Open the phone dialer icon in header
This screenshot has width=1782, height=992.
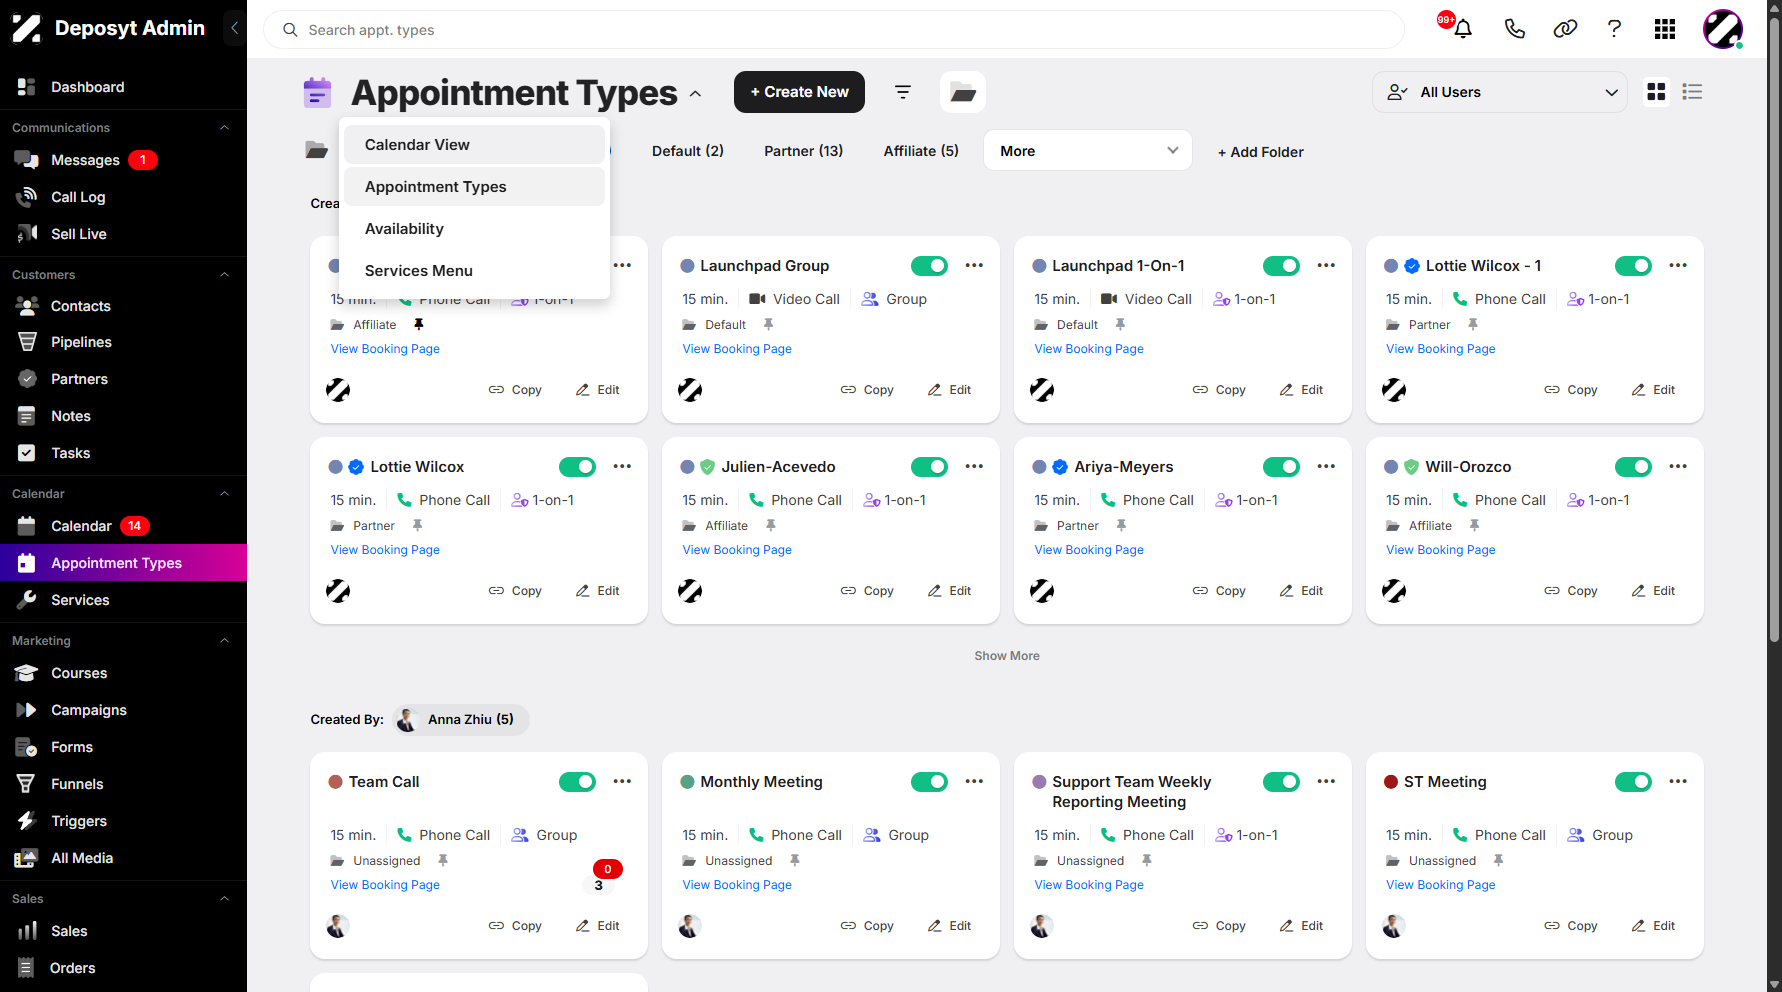click(x=1515, y=29)
